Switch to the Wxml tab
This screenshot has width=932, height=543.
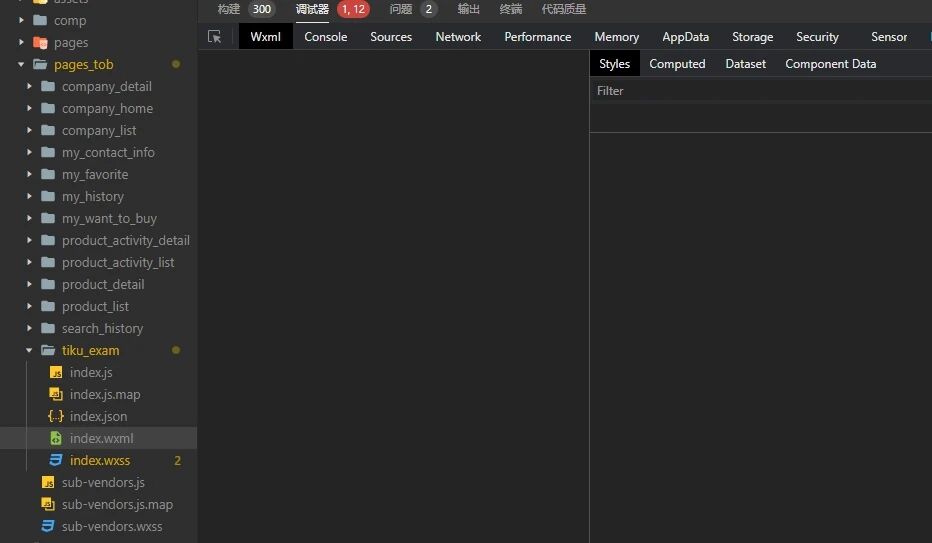266,37
